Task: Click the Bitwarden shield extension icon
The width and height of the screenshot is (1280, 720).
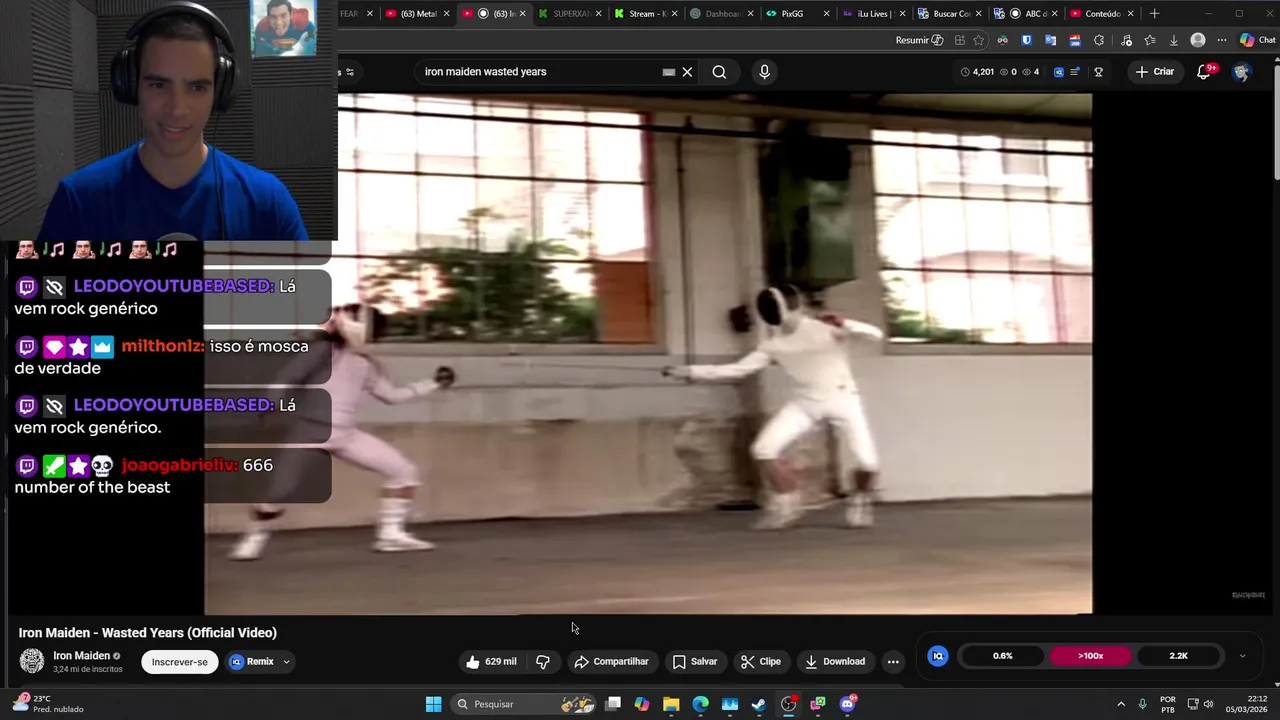Action: (x=1026, y=40)
